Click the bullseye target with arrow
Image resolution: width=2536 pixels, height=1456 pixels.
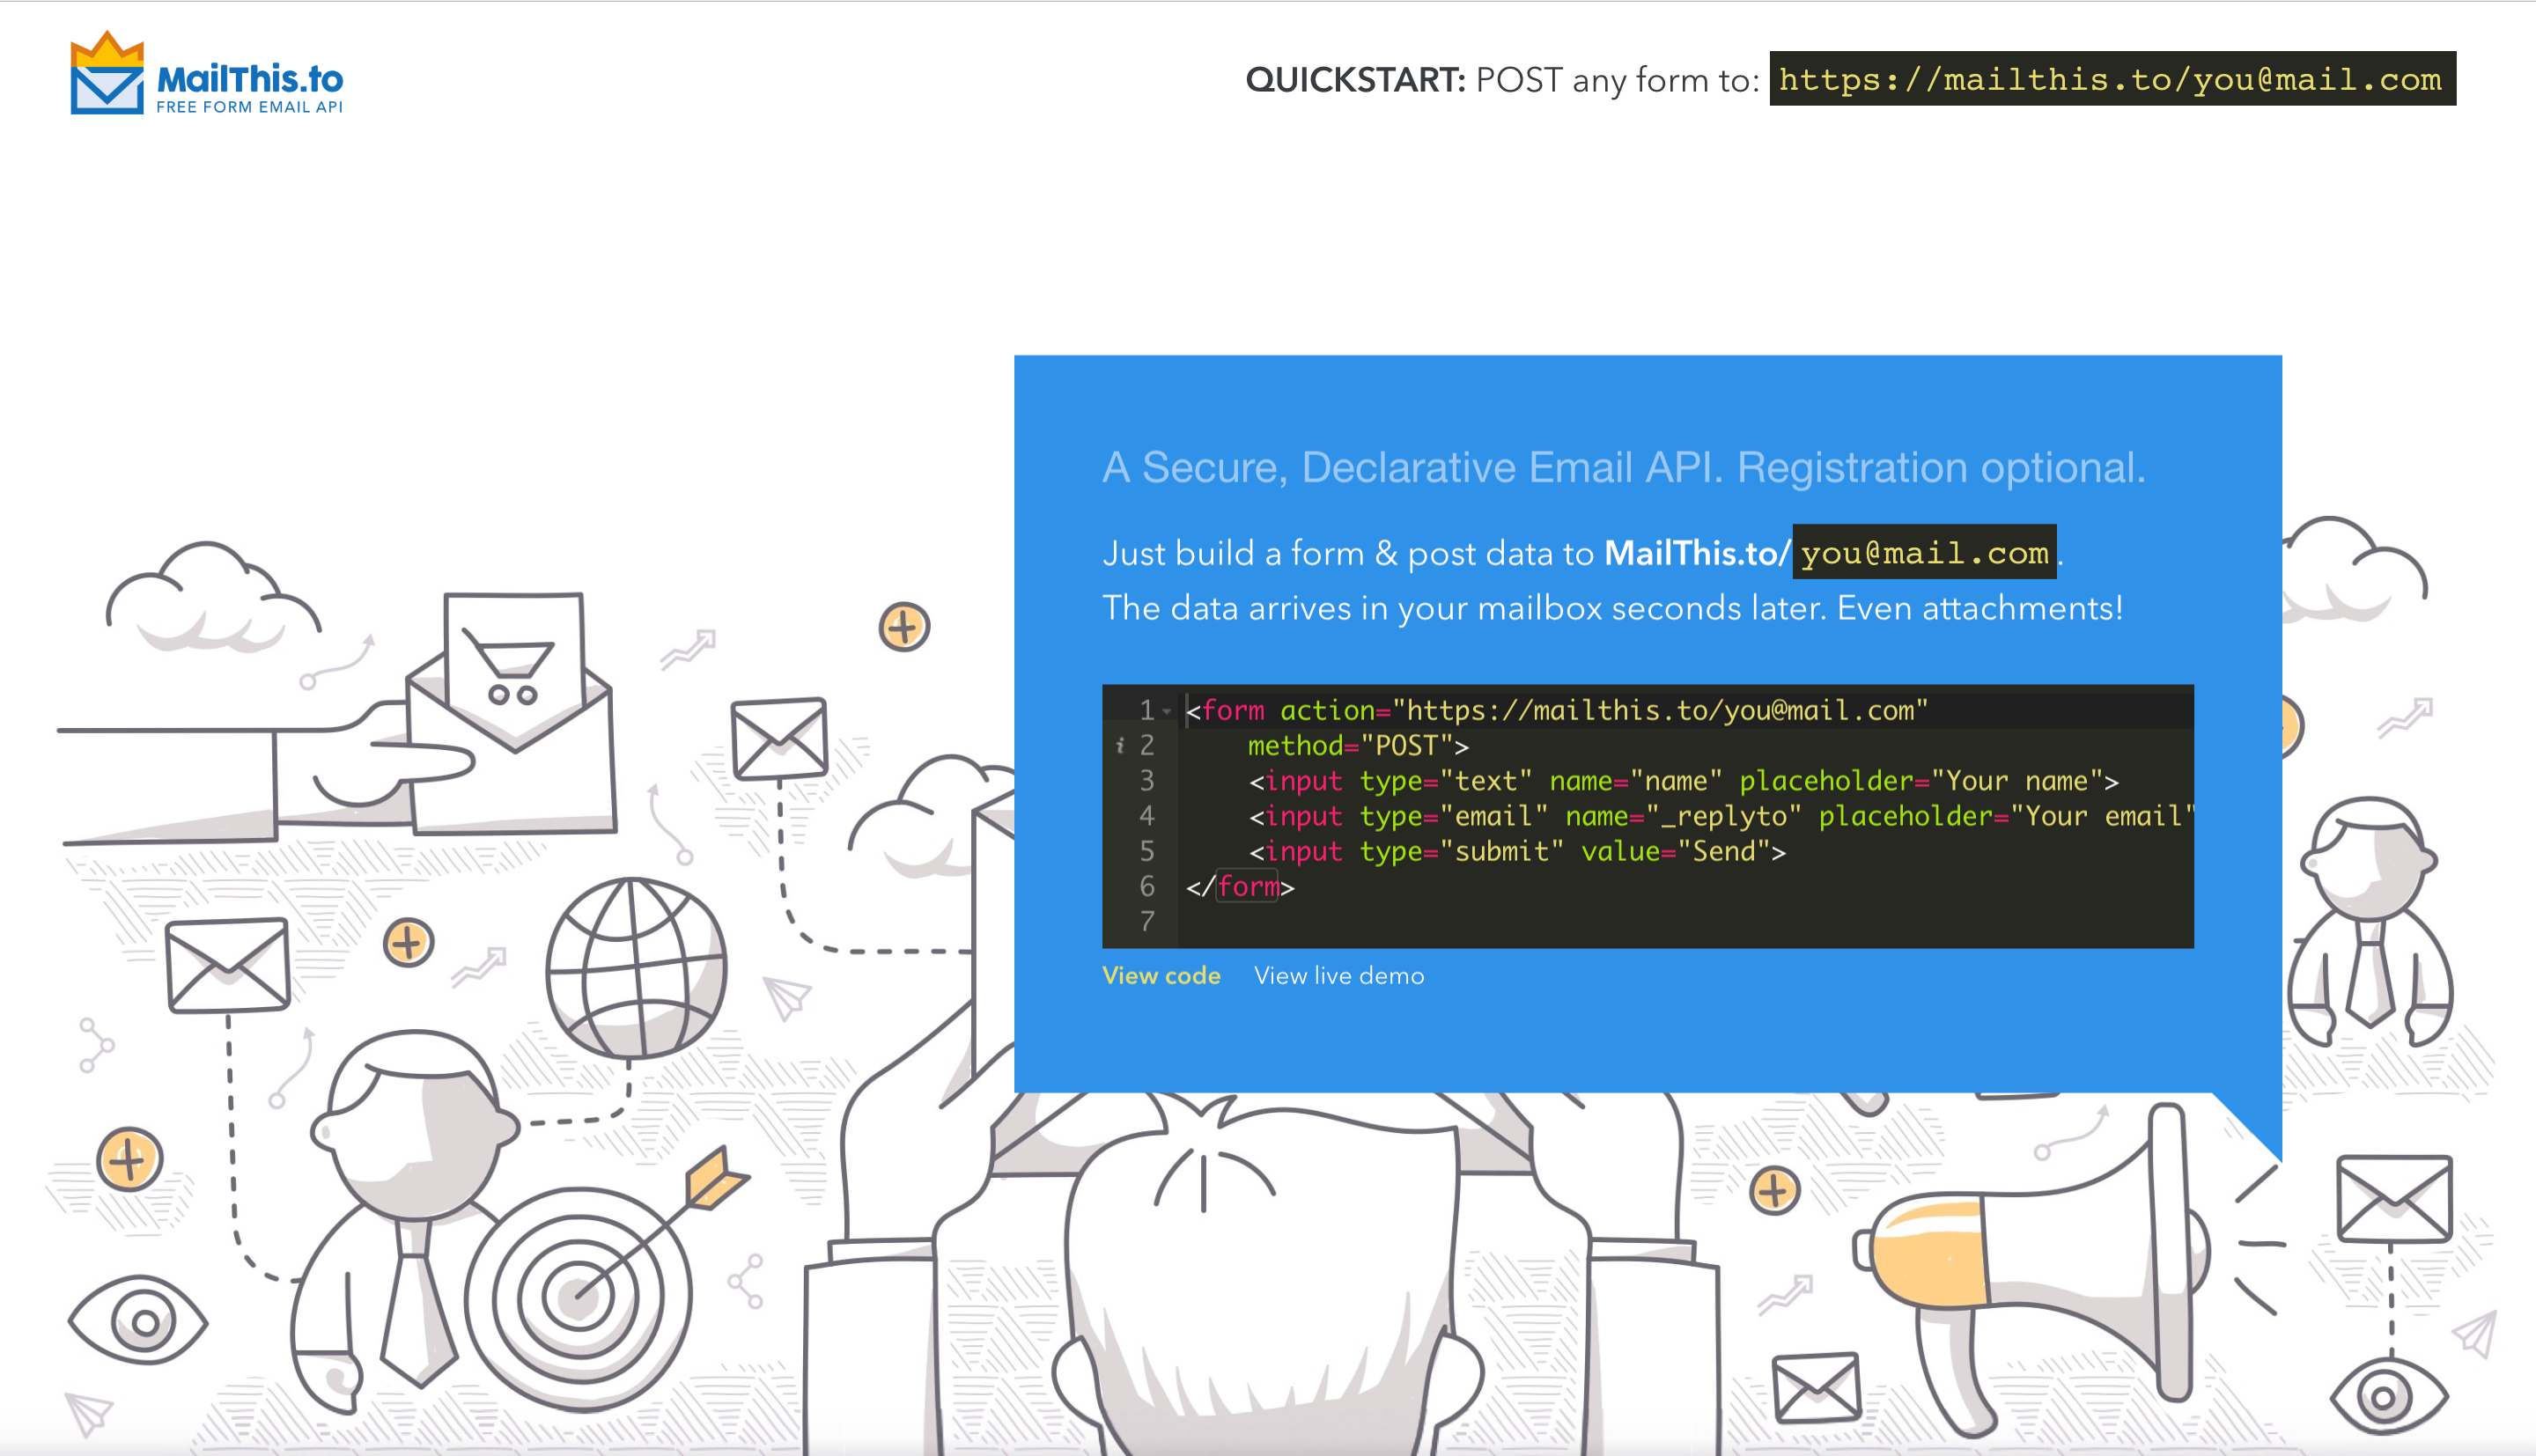[x=580, y=1296]
